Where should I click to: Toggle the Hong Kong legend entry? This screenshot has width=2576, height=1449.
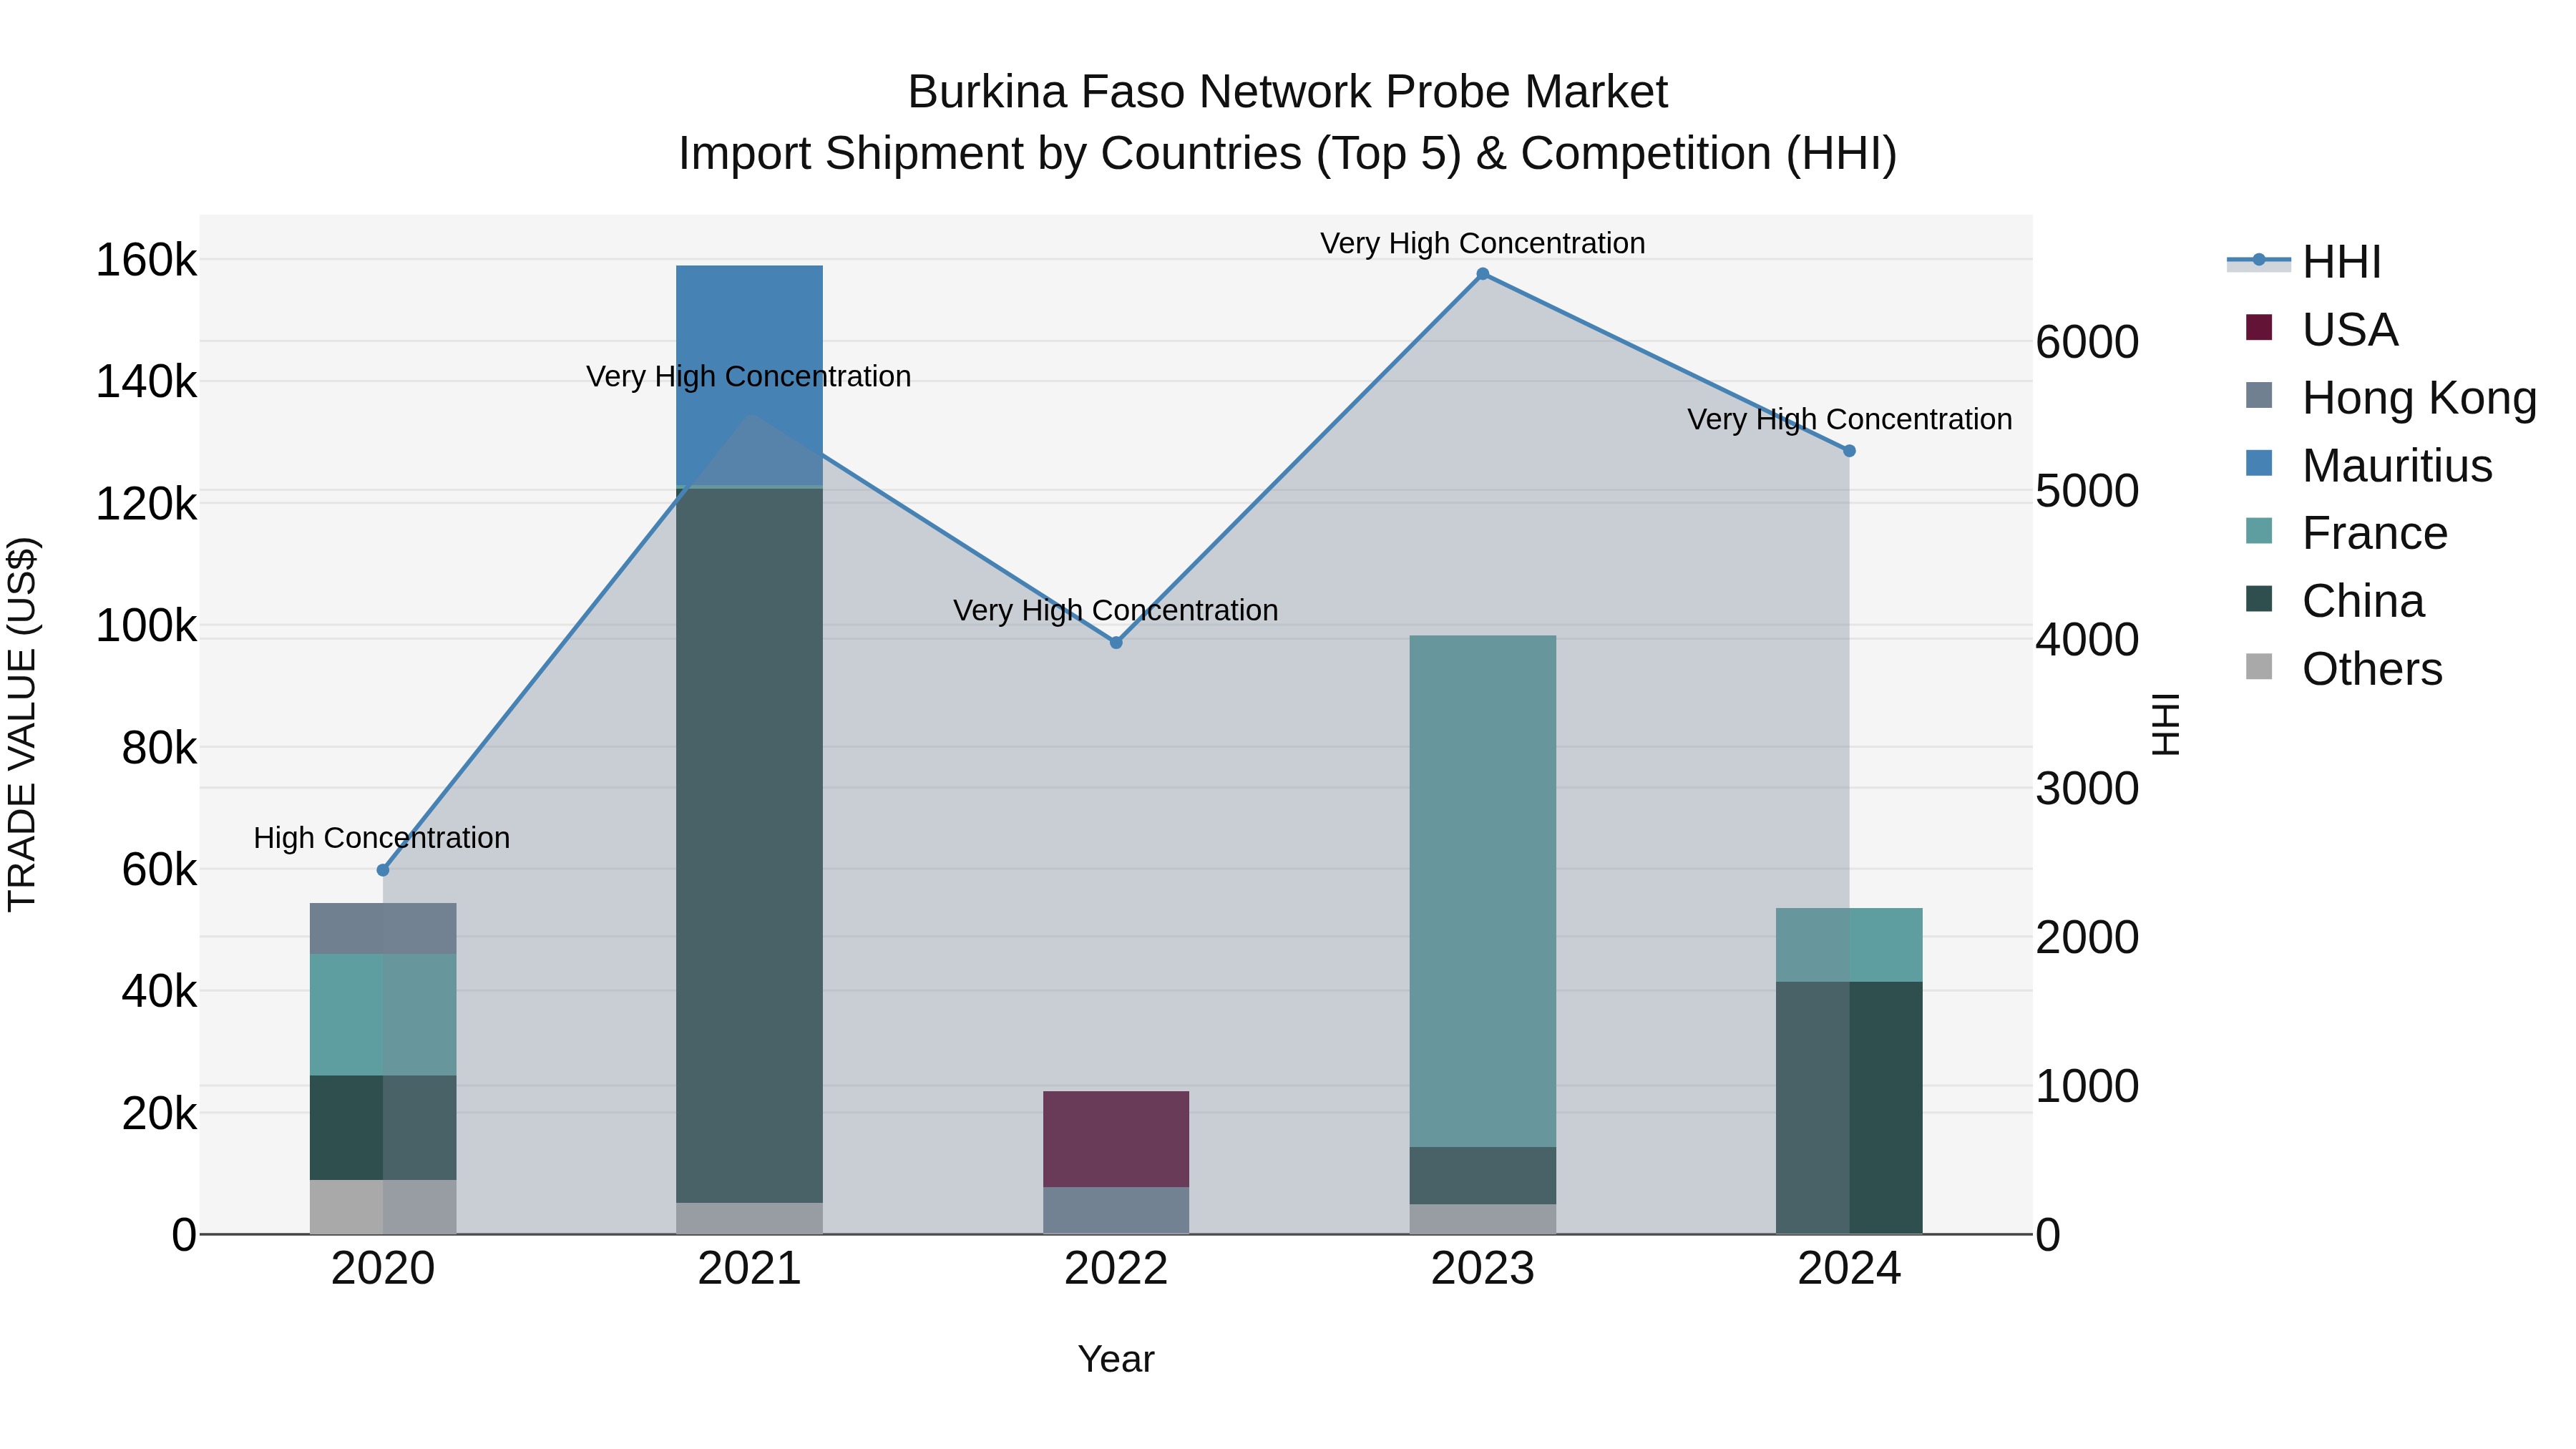2391,398
